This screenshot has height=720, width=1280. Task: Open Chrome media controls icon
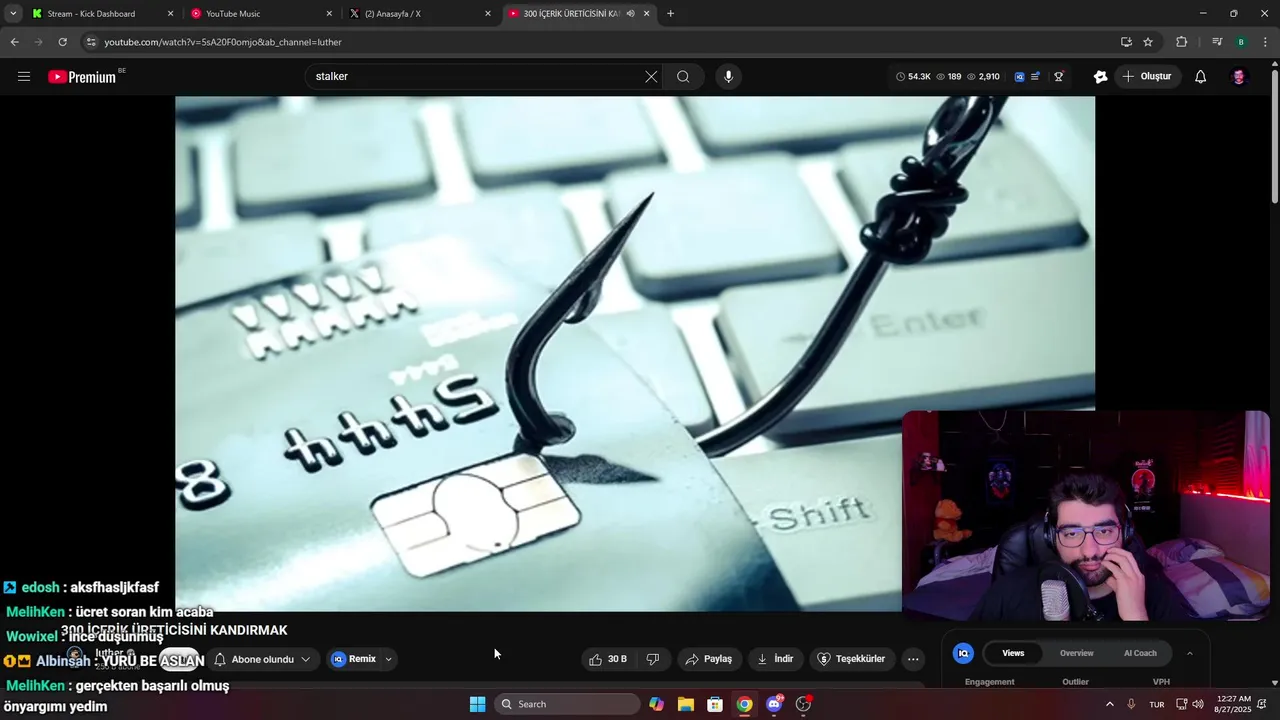pos(1217,42)
